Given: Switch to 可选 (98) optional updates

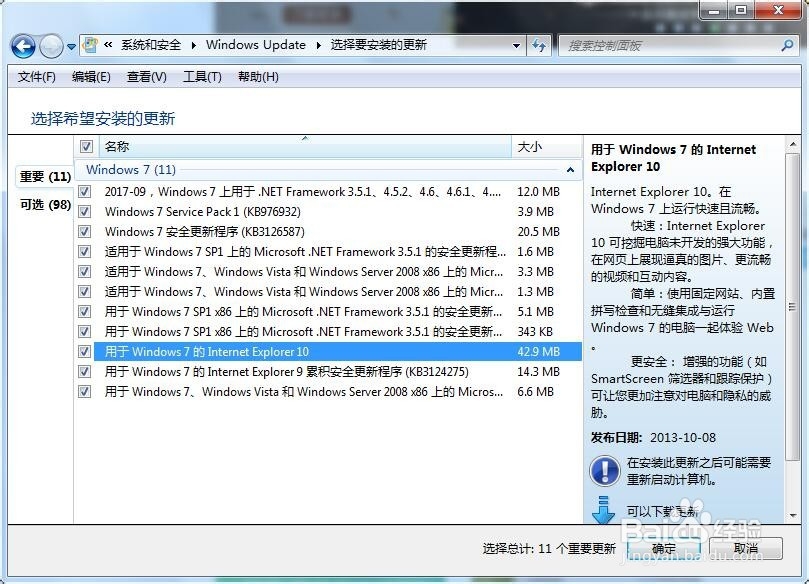Looking at the screenshot, I should [x=45, y=205].
